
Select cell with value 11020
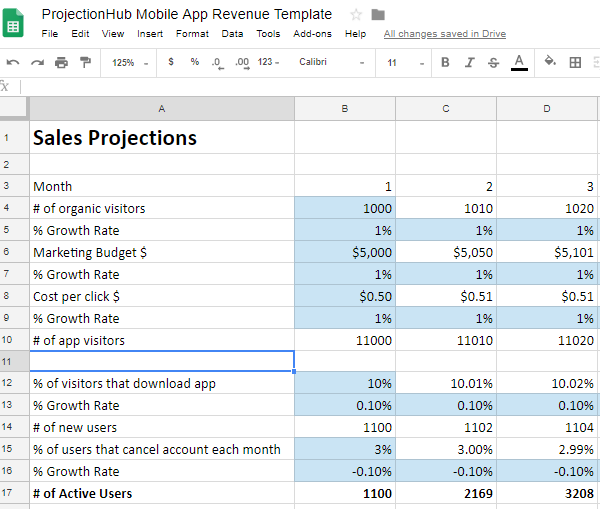547,340
